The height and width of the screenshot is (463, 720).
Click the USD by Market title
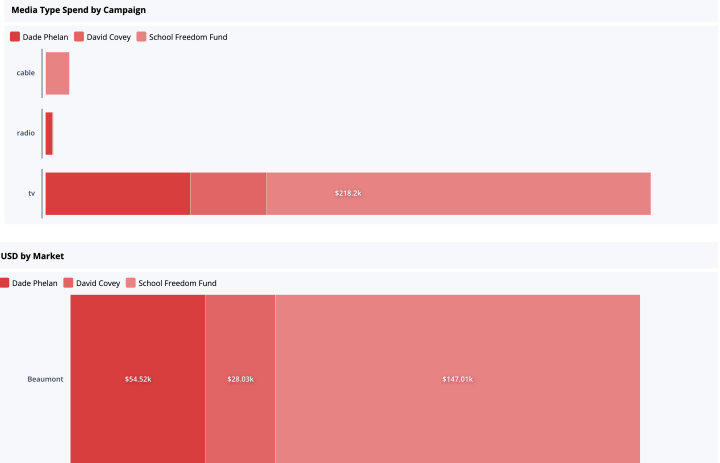point(32,256)
